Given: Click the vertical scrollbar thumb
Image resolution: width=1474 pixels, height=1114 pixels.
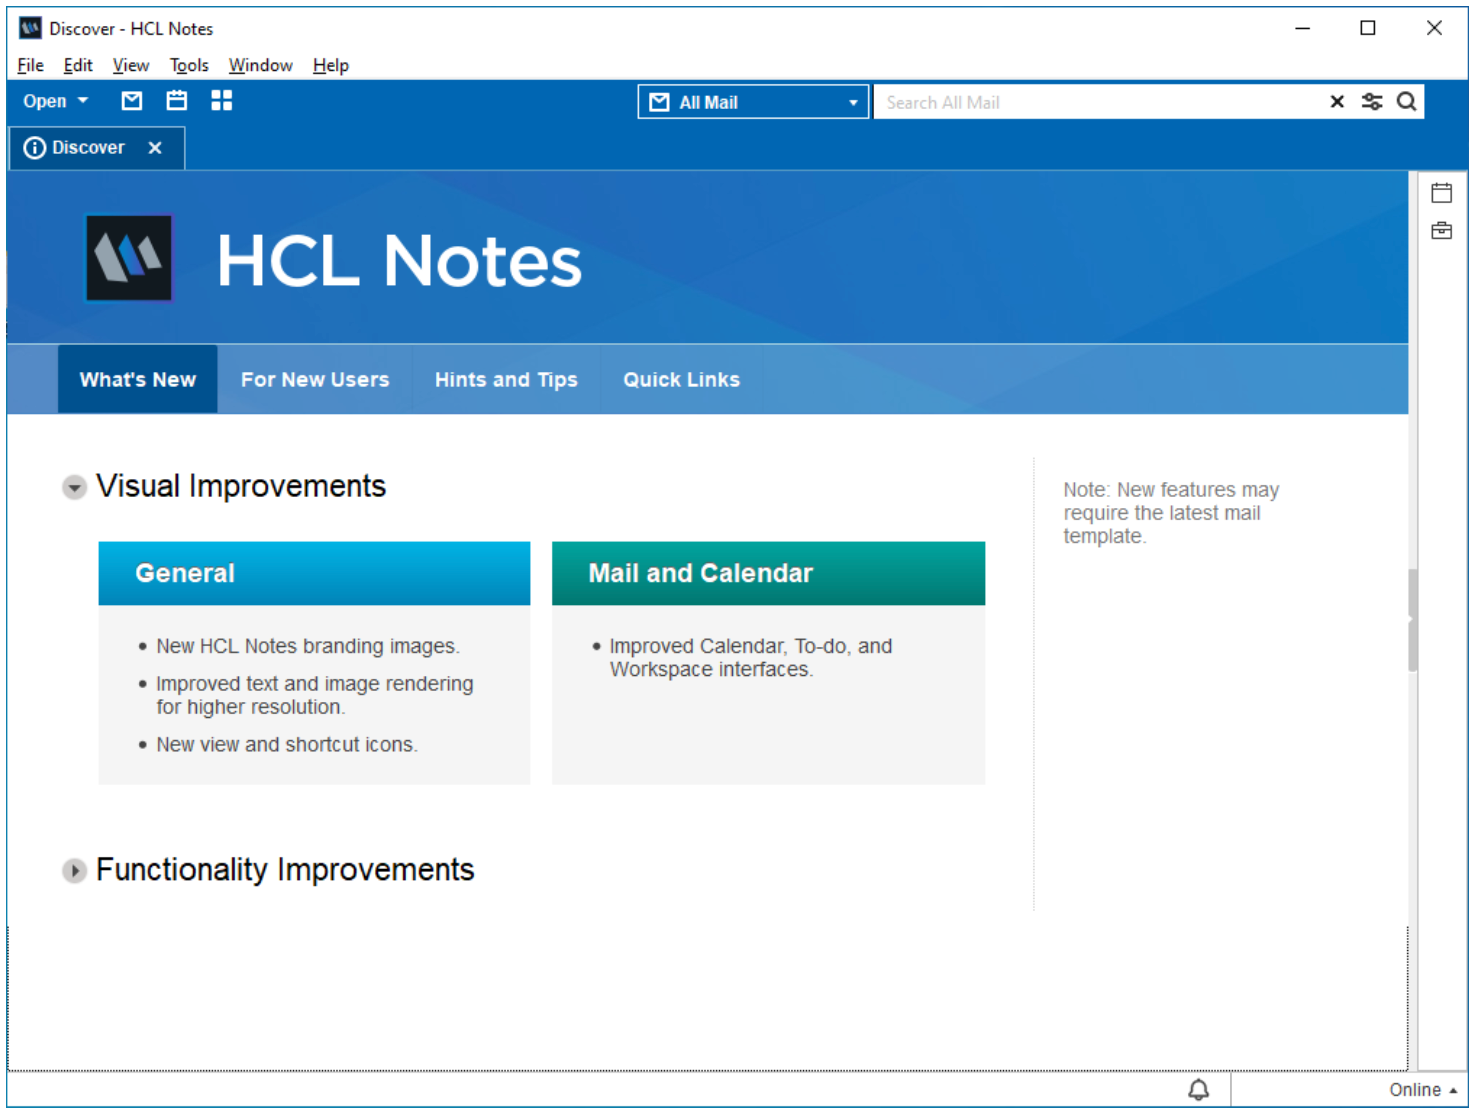Looking at the screenshot, I should (x=1413, y=620).
